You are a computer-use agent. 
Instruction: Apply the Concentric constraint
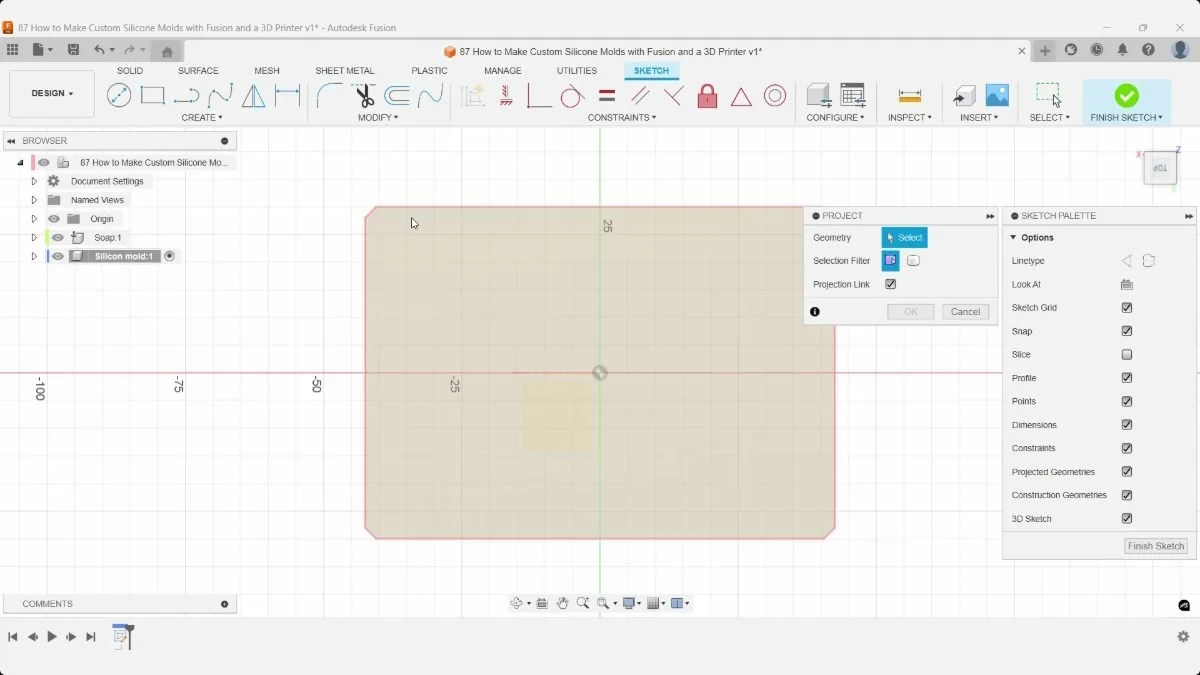click(775, 95)
